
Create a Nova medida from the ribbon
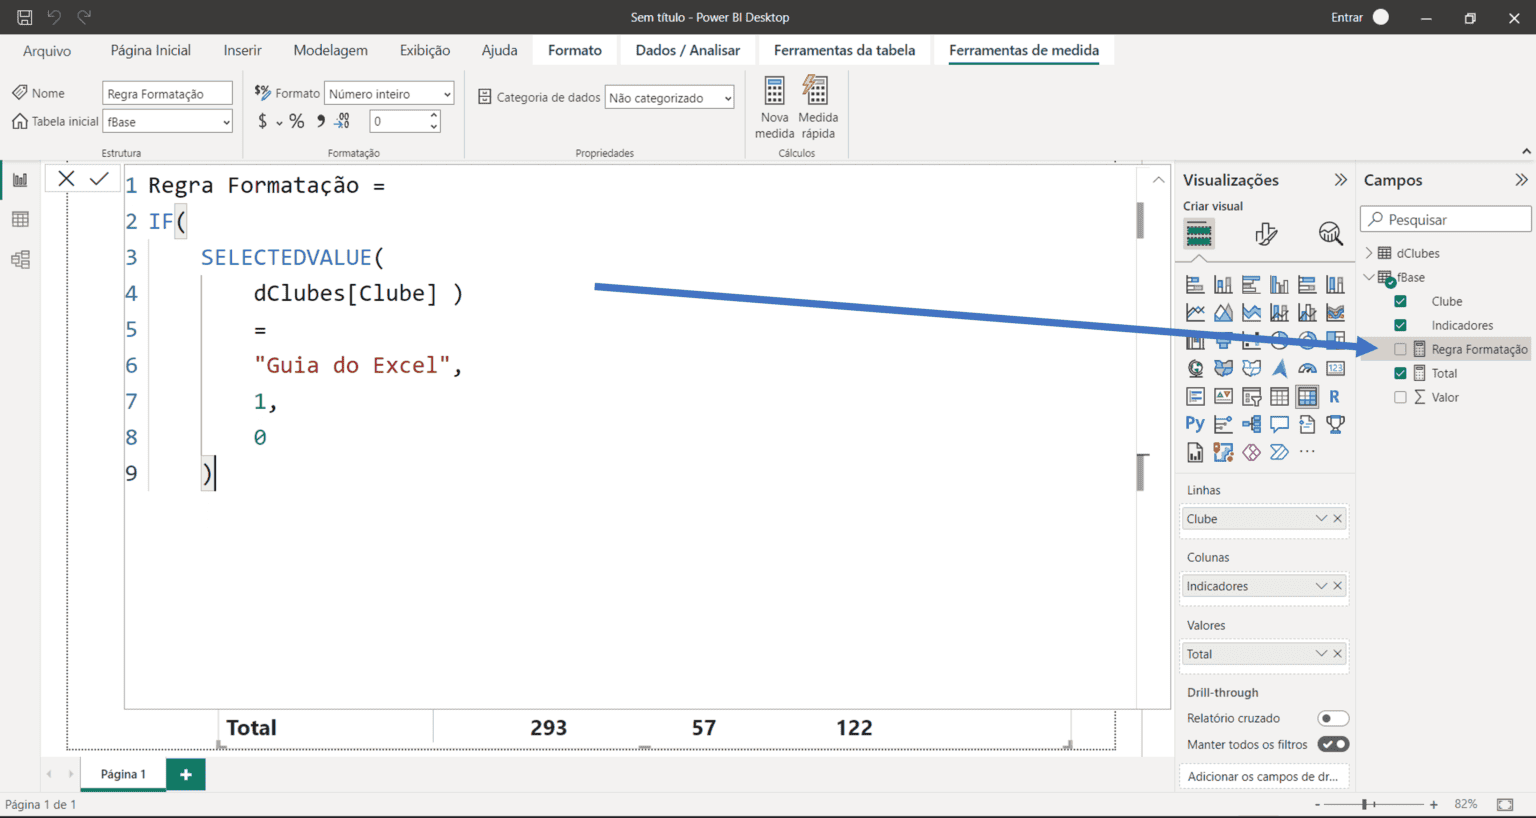(x=774, y=110)
